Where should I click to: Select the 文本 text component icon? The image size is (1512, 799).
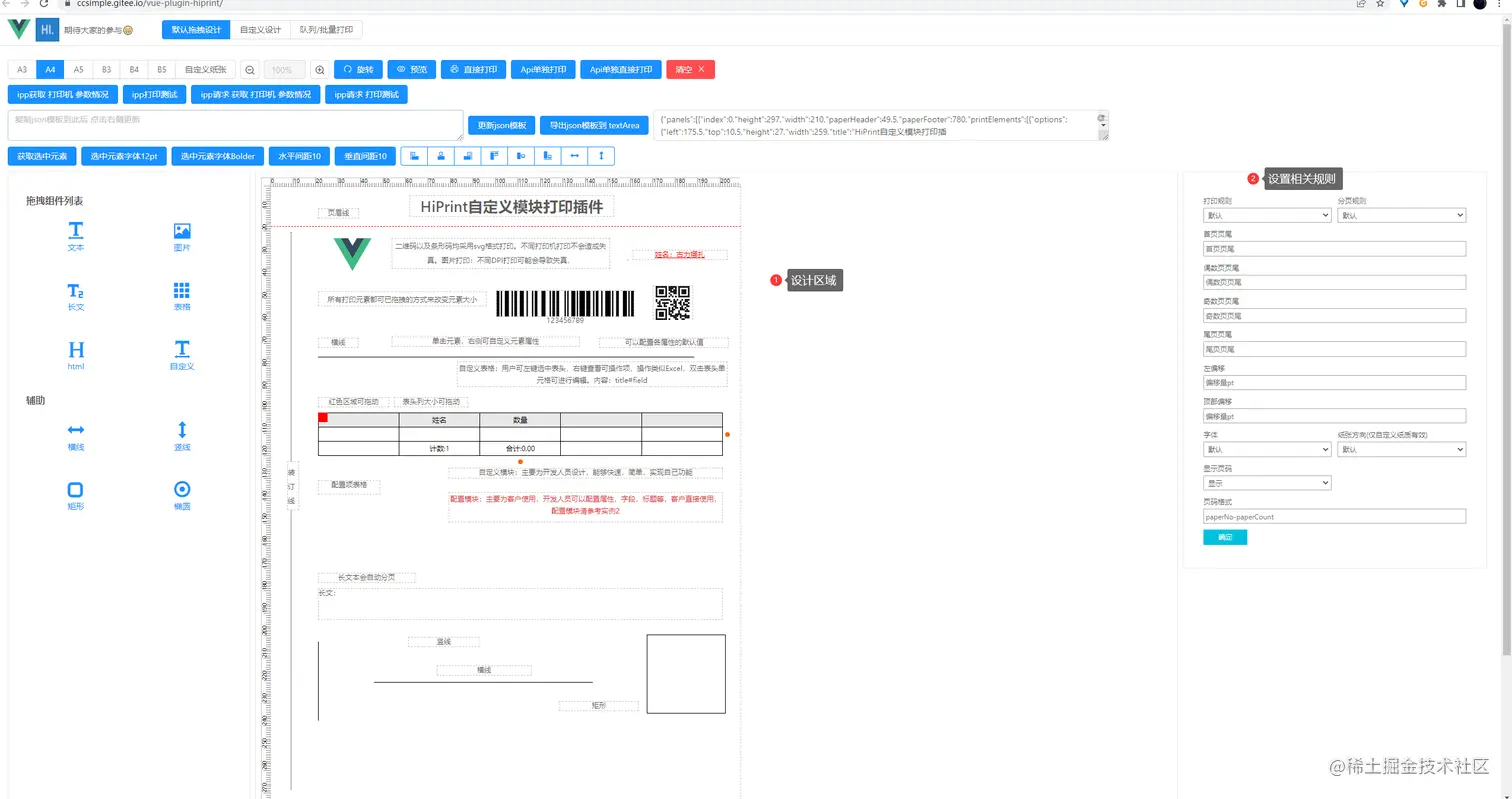click(75, 230)
